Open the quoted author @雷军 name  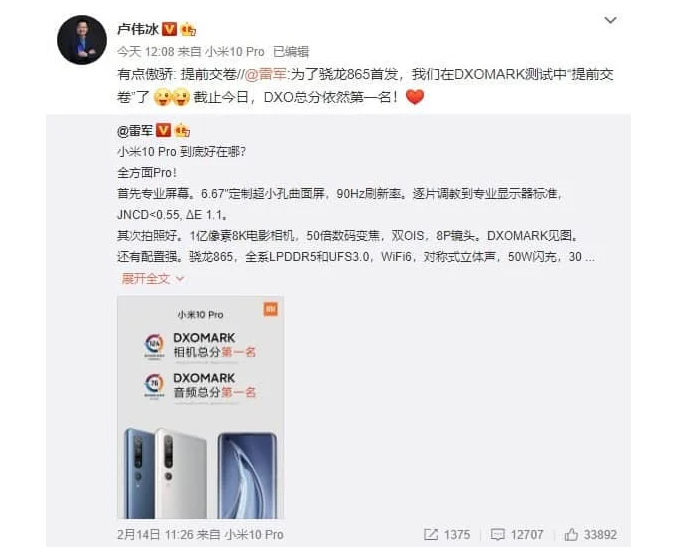(x=135, y=130)
